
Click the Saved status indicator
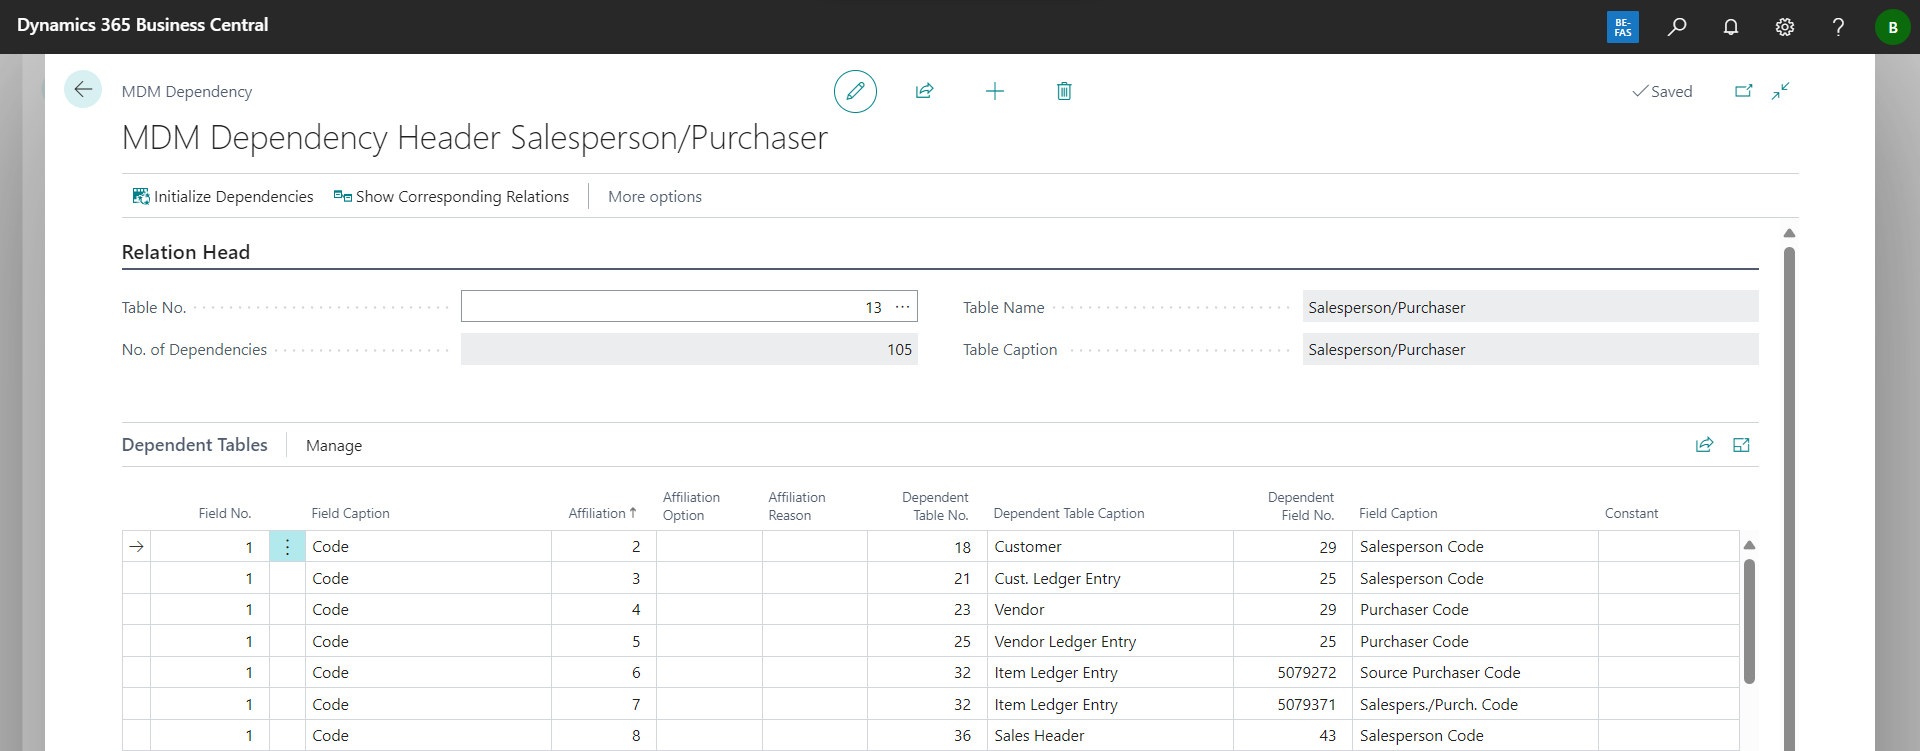click(1662, 91)
